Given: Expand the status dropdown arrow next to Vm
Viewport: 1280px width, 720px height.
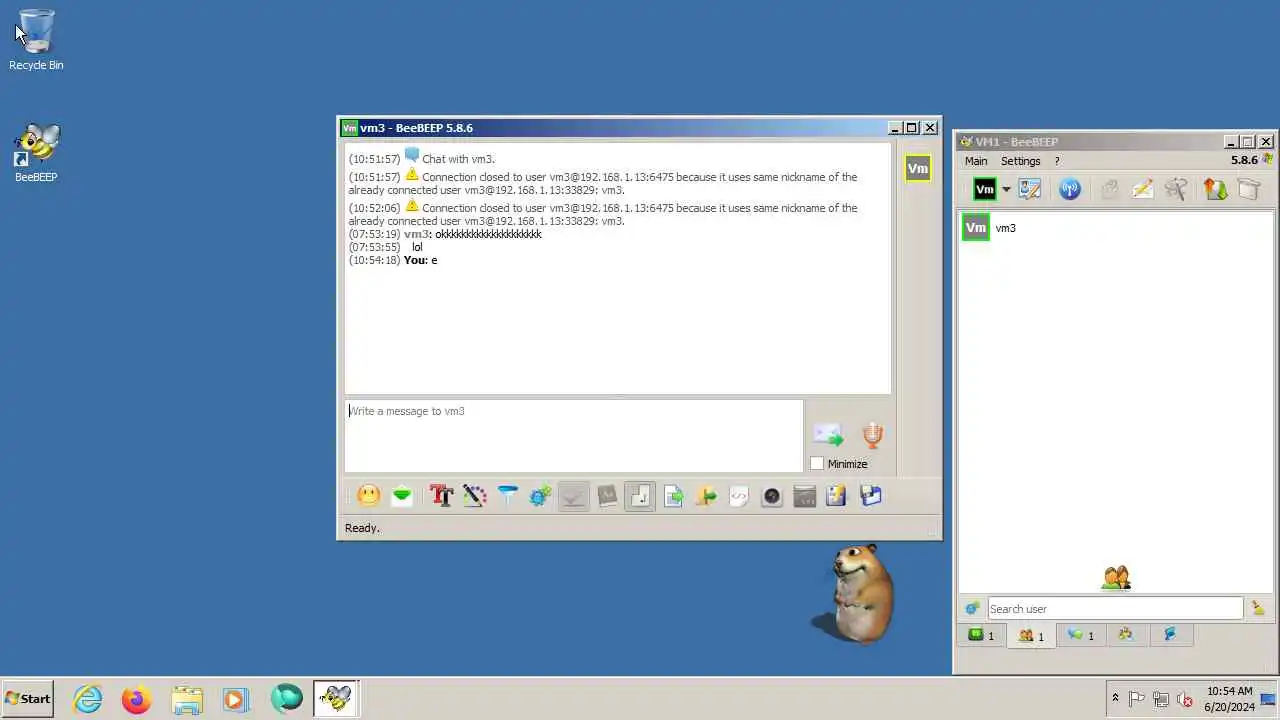Looking at the screenshot, I should click(x=1007, y=190).
